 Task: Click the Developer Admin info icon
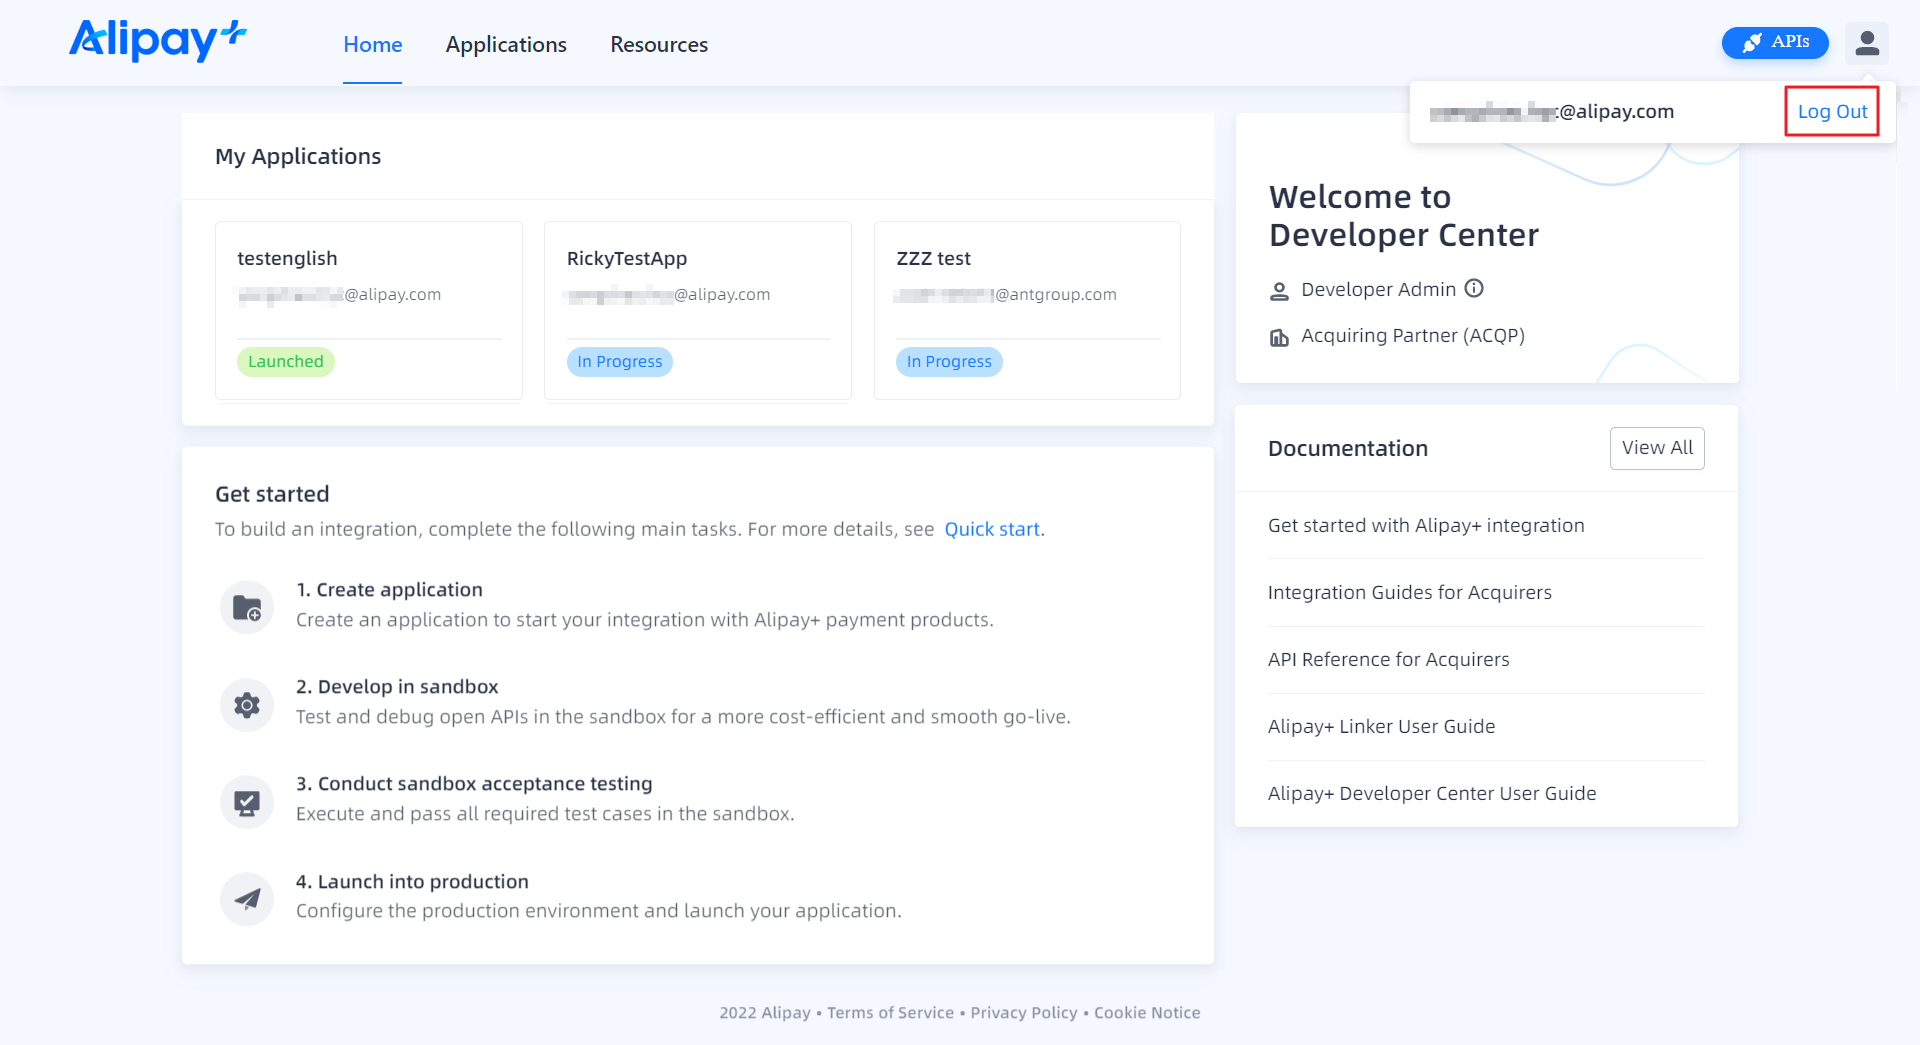(1474, 289)
